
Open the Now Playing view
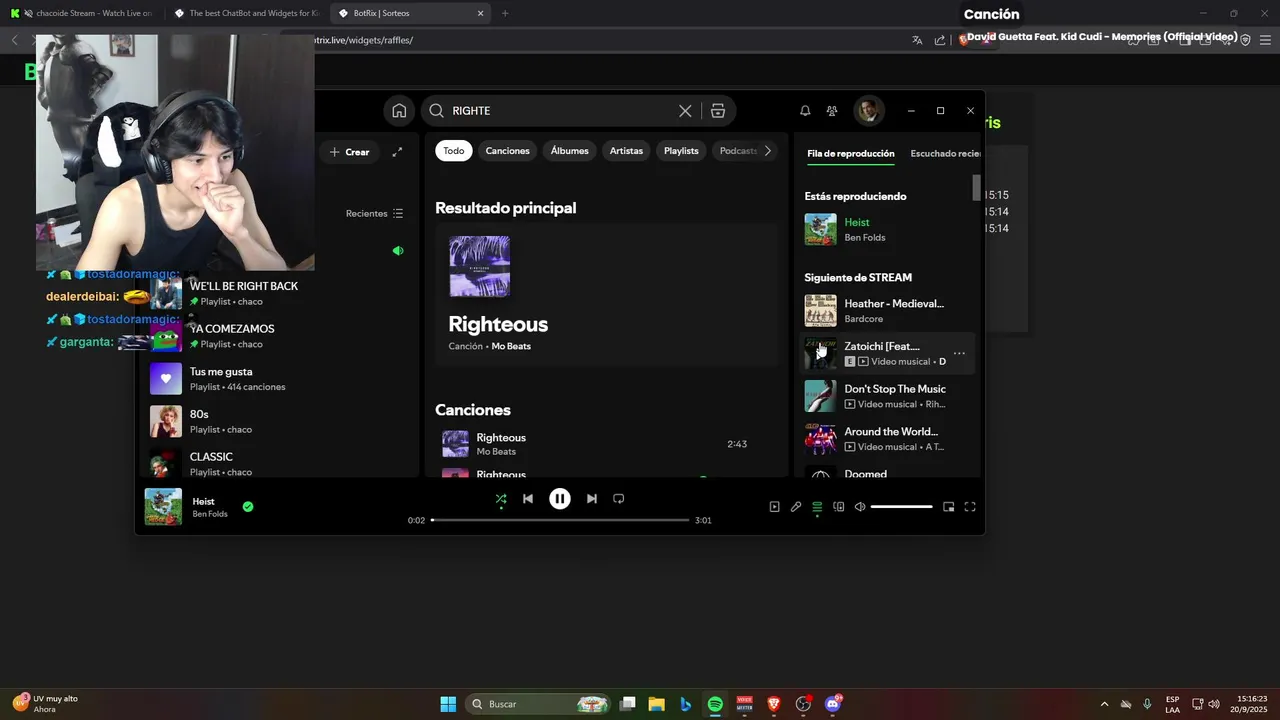[774, 507]
